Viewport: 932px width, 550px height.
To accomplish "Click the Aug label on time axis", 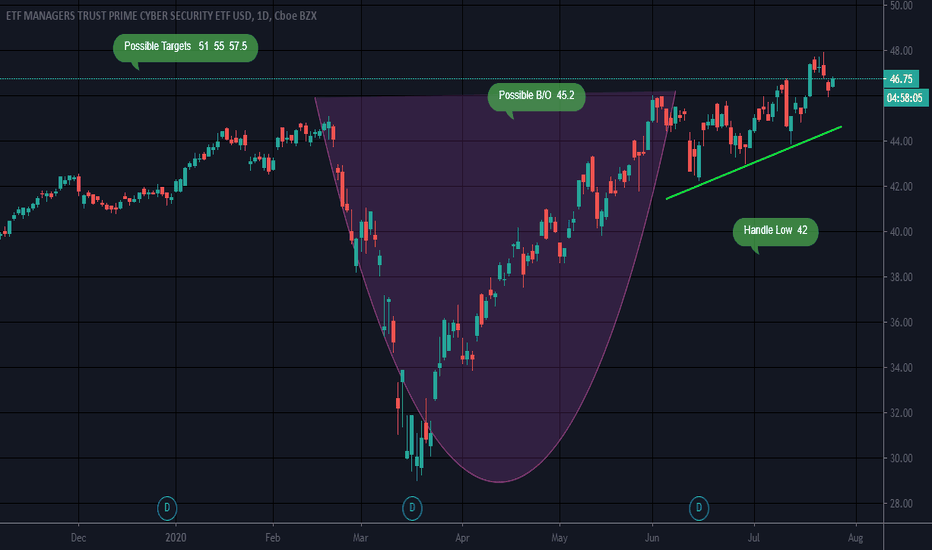I will coord(855,538).
